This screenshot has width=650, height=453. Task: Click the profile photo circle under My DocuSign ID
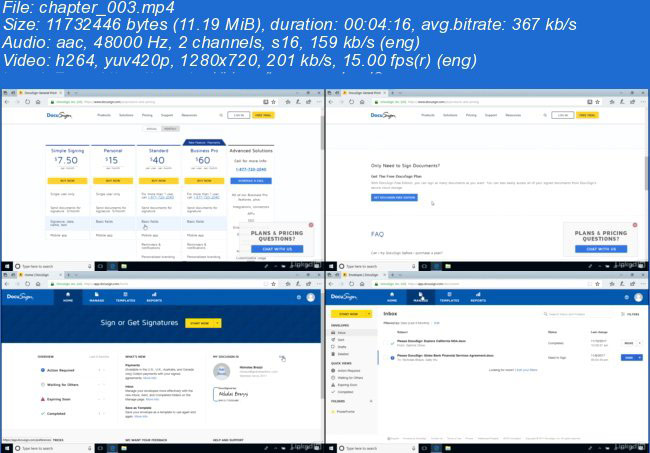pos(222,371)
